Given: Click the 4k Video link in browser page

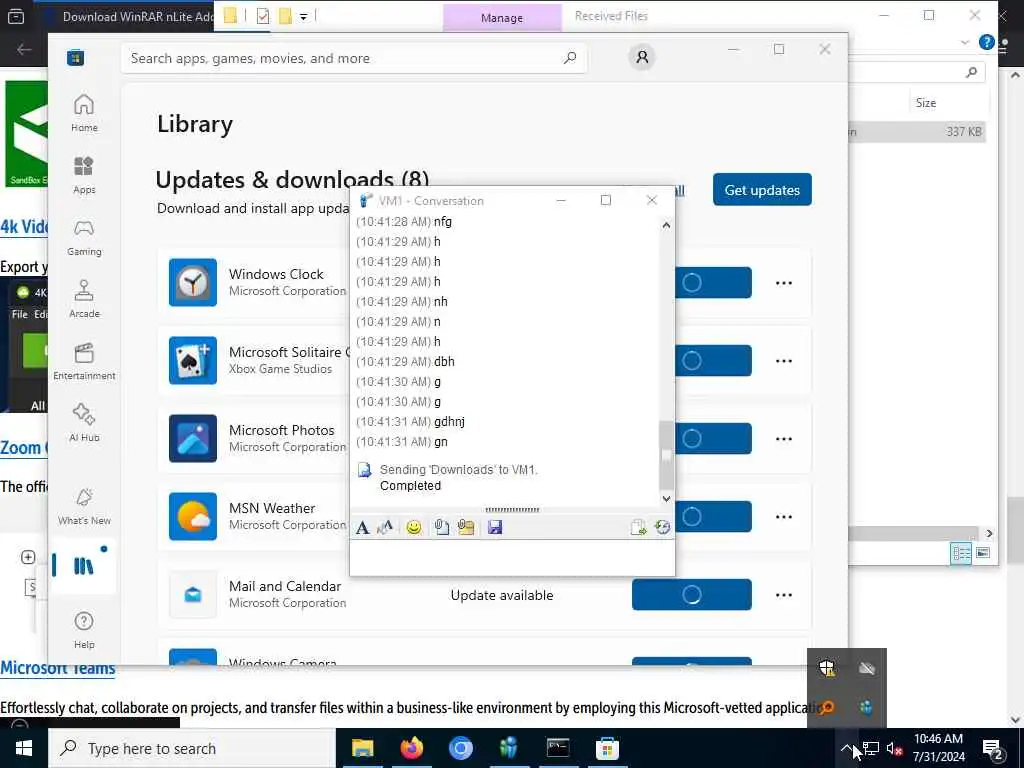Looking at the screenshot, I should (x=24, y=227).
